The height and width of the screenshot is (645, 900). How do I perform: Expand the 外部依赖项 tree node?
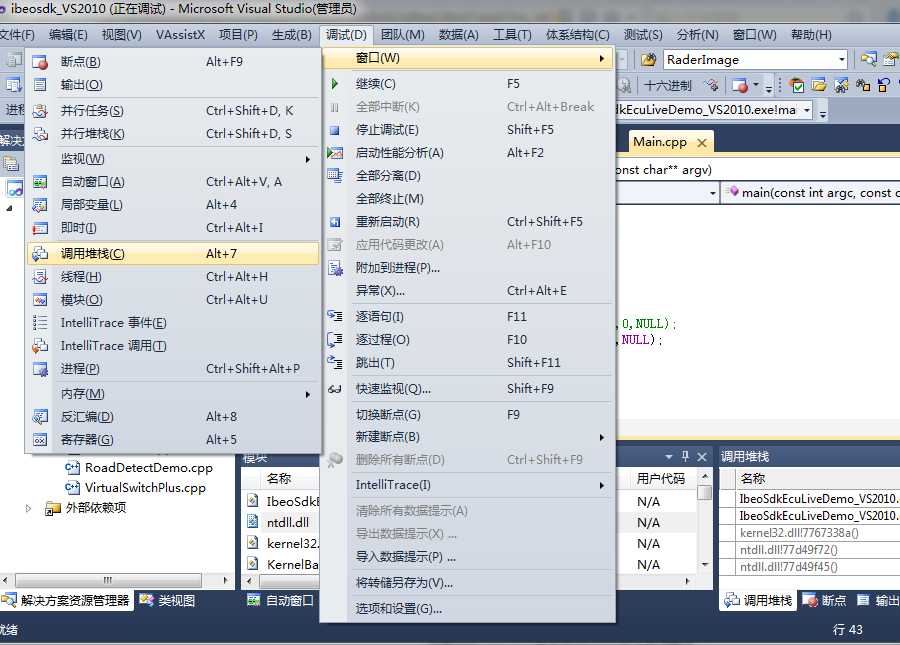click(28, 508)
